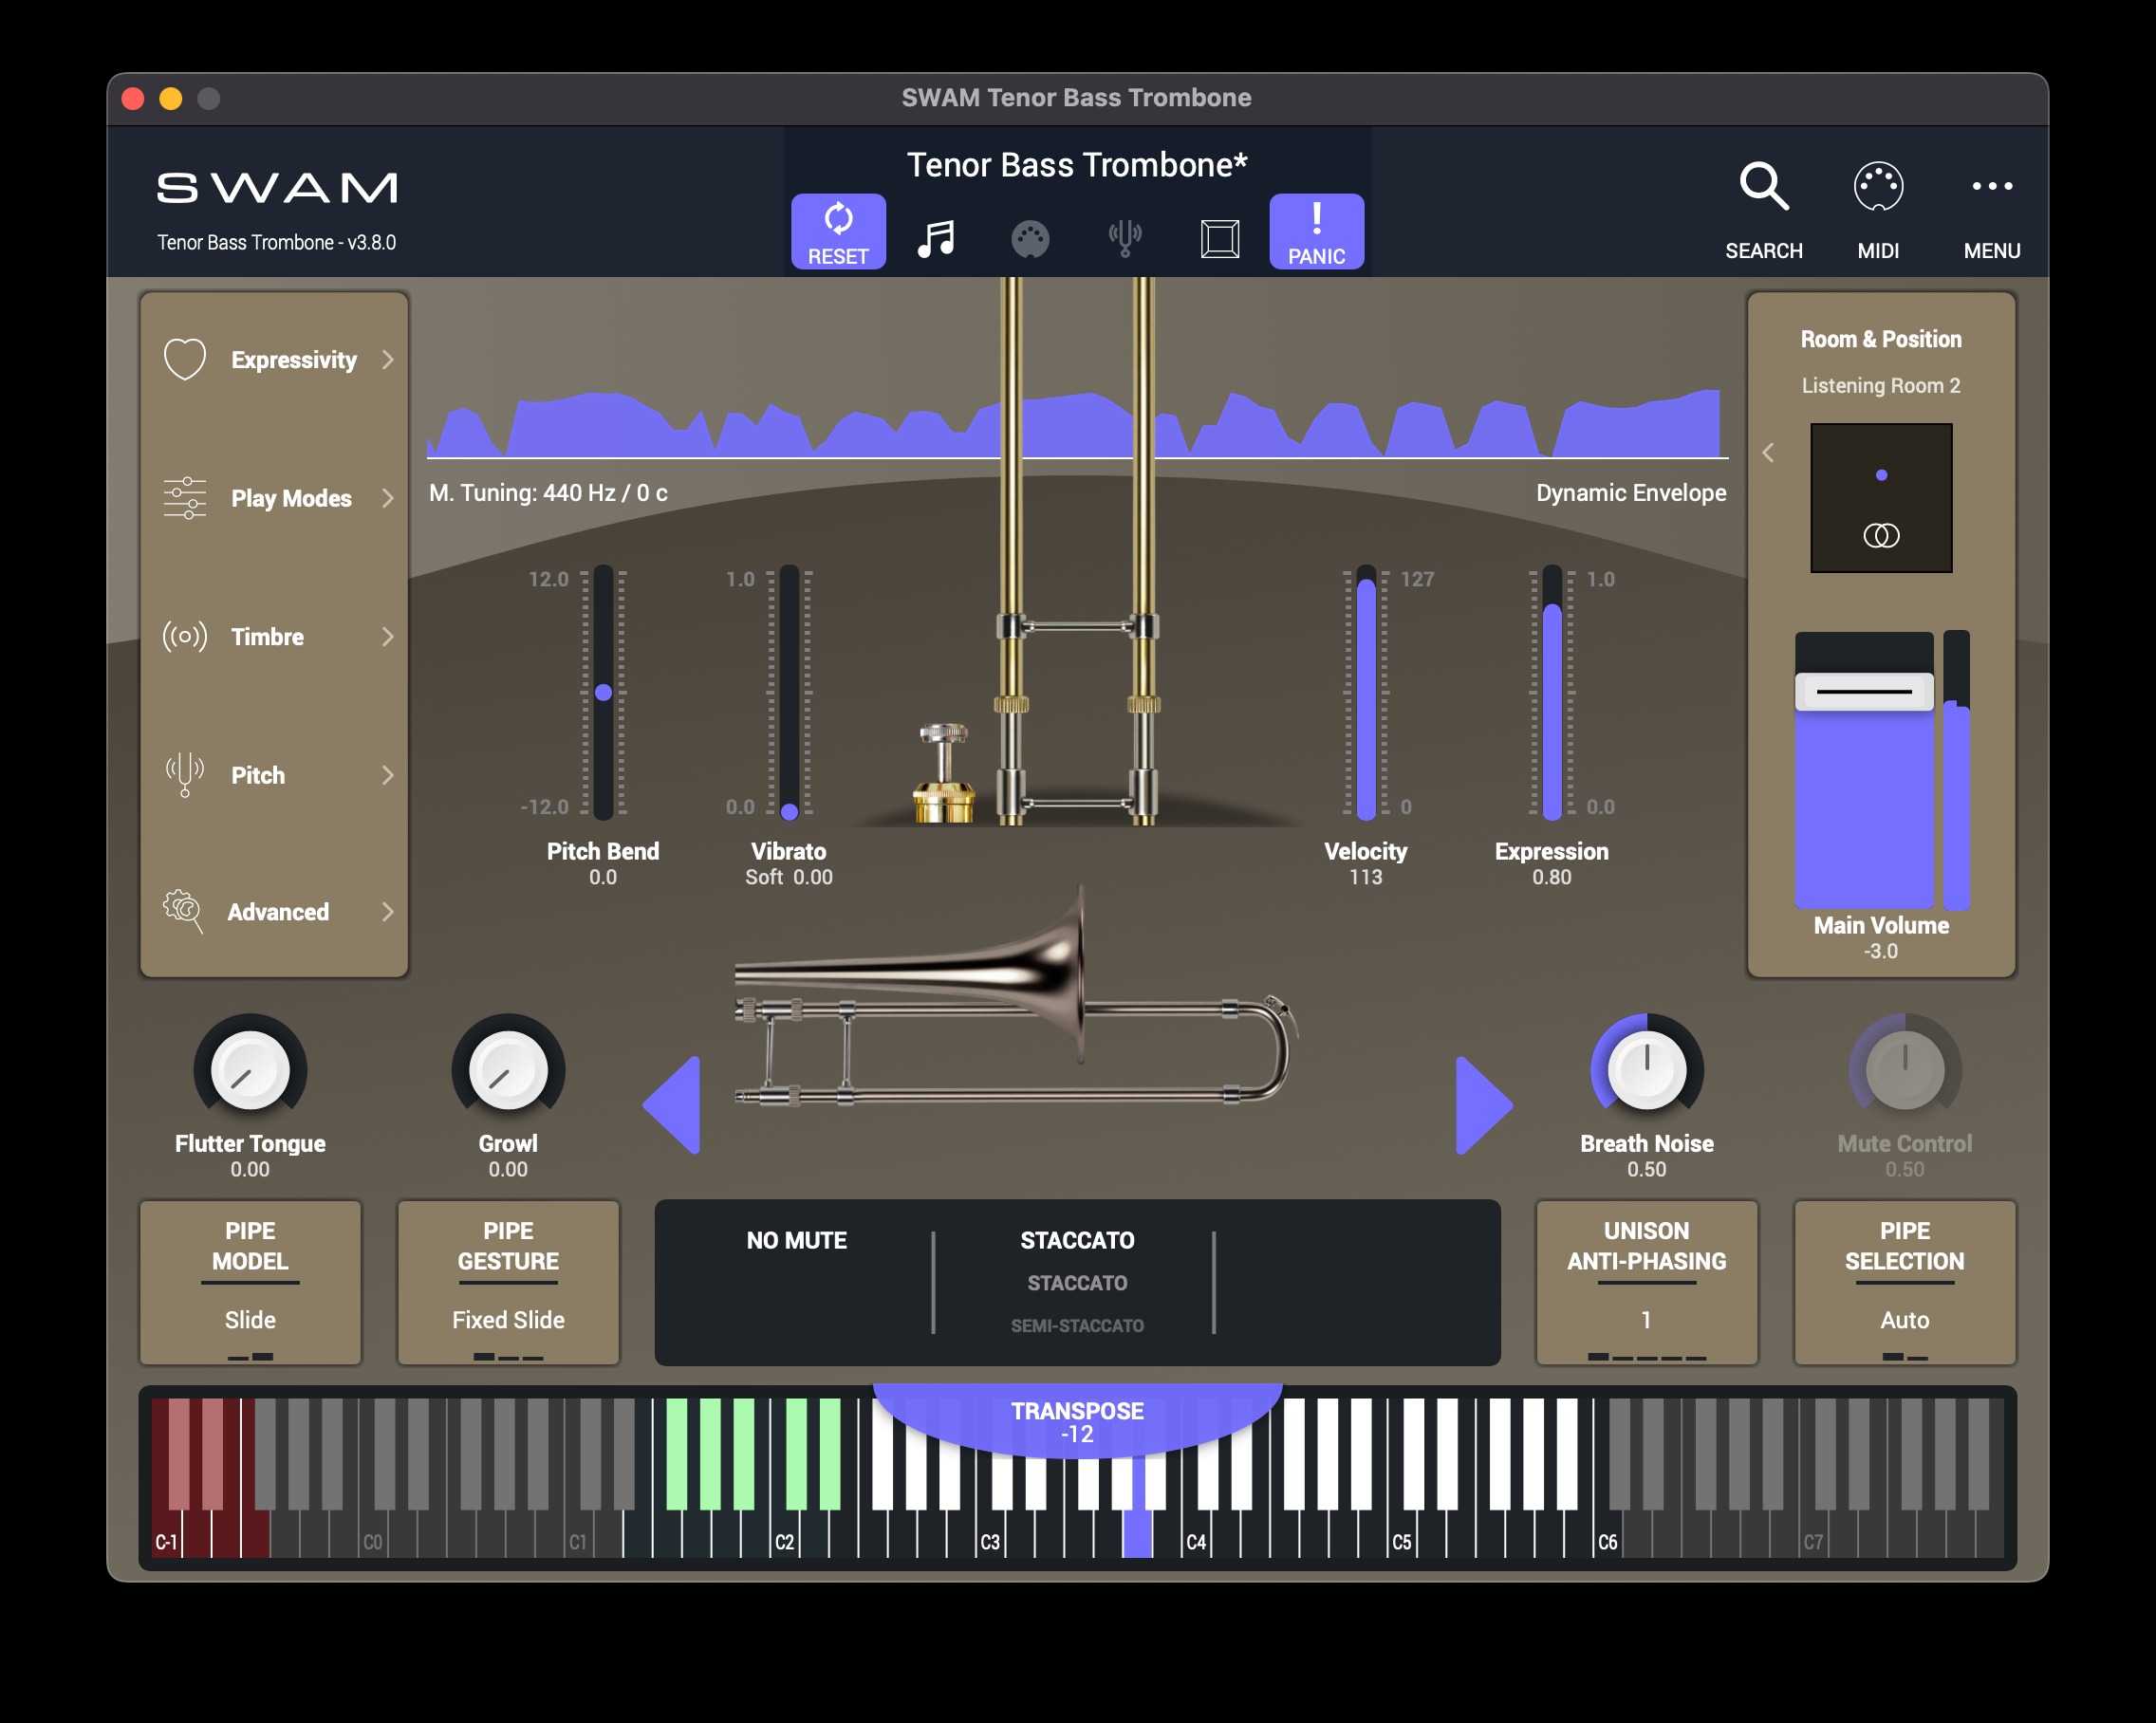
Task: Select the MIDI DIN connector icon in toolbar
Action: tap(1031, 238)
